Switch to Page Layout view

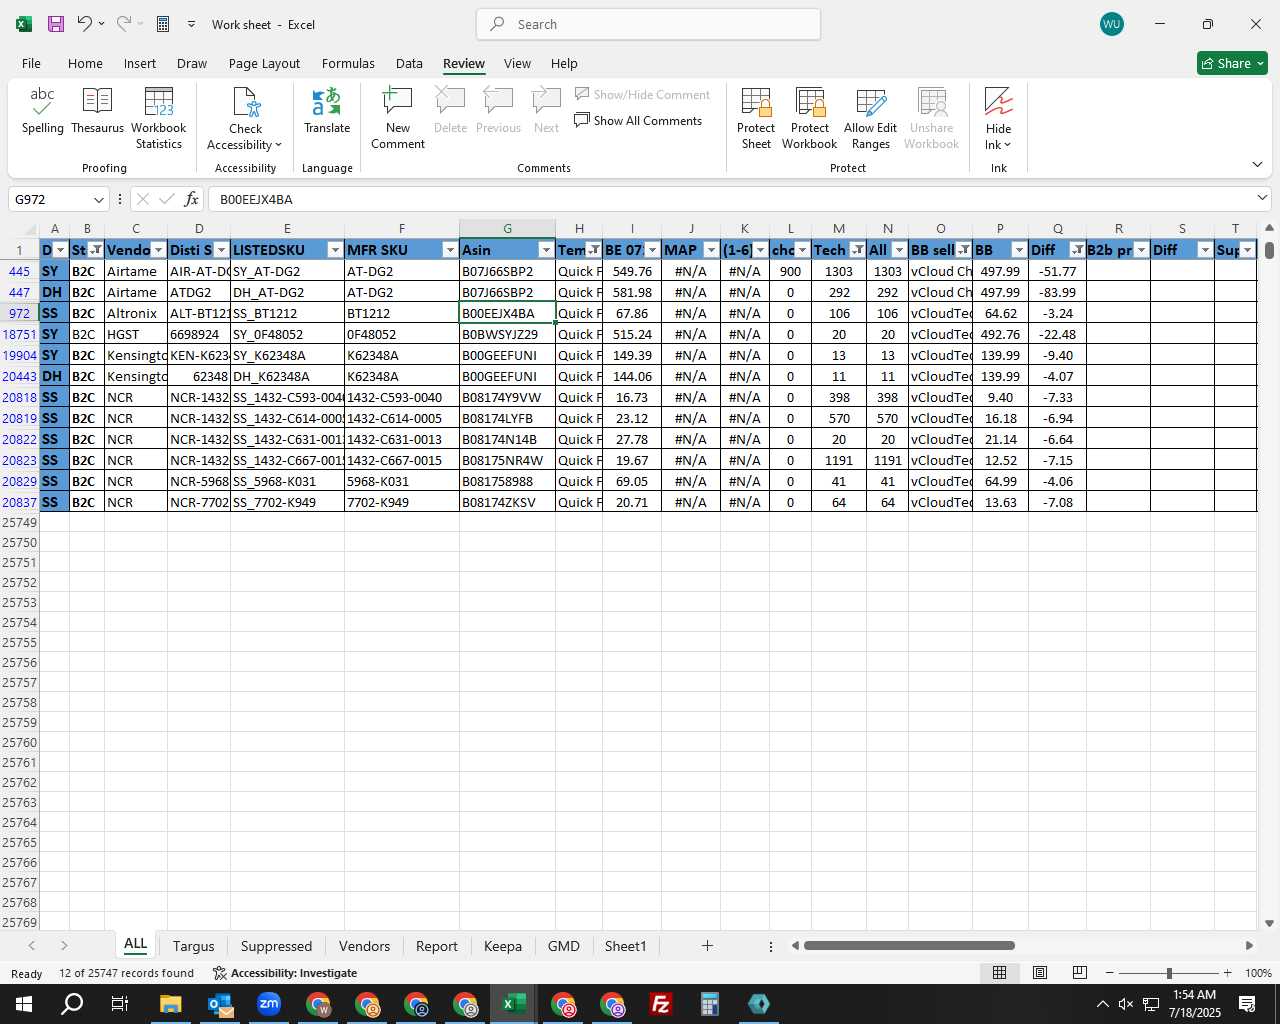pyautogui.click(x=1040, y=973)
